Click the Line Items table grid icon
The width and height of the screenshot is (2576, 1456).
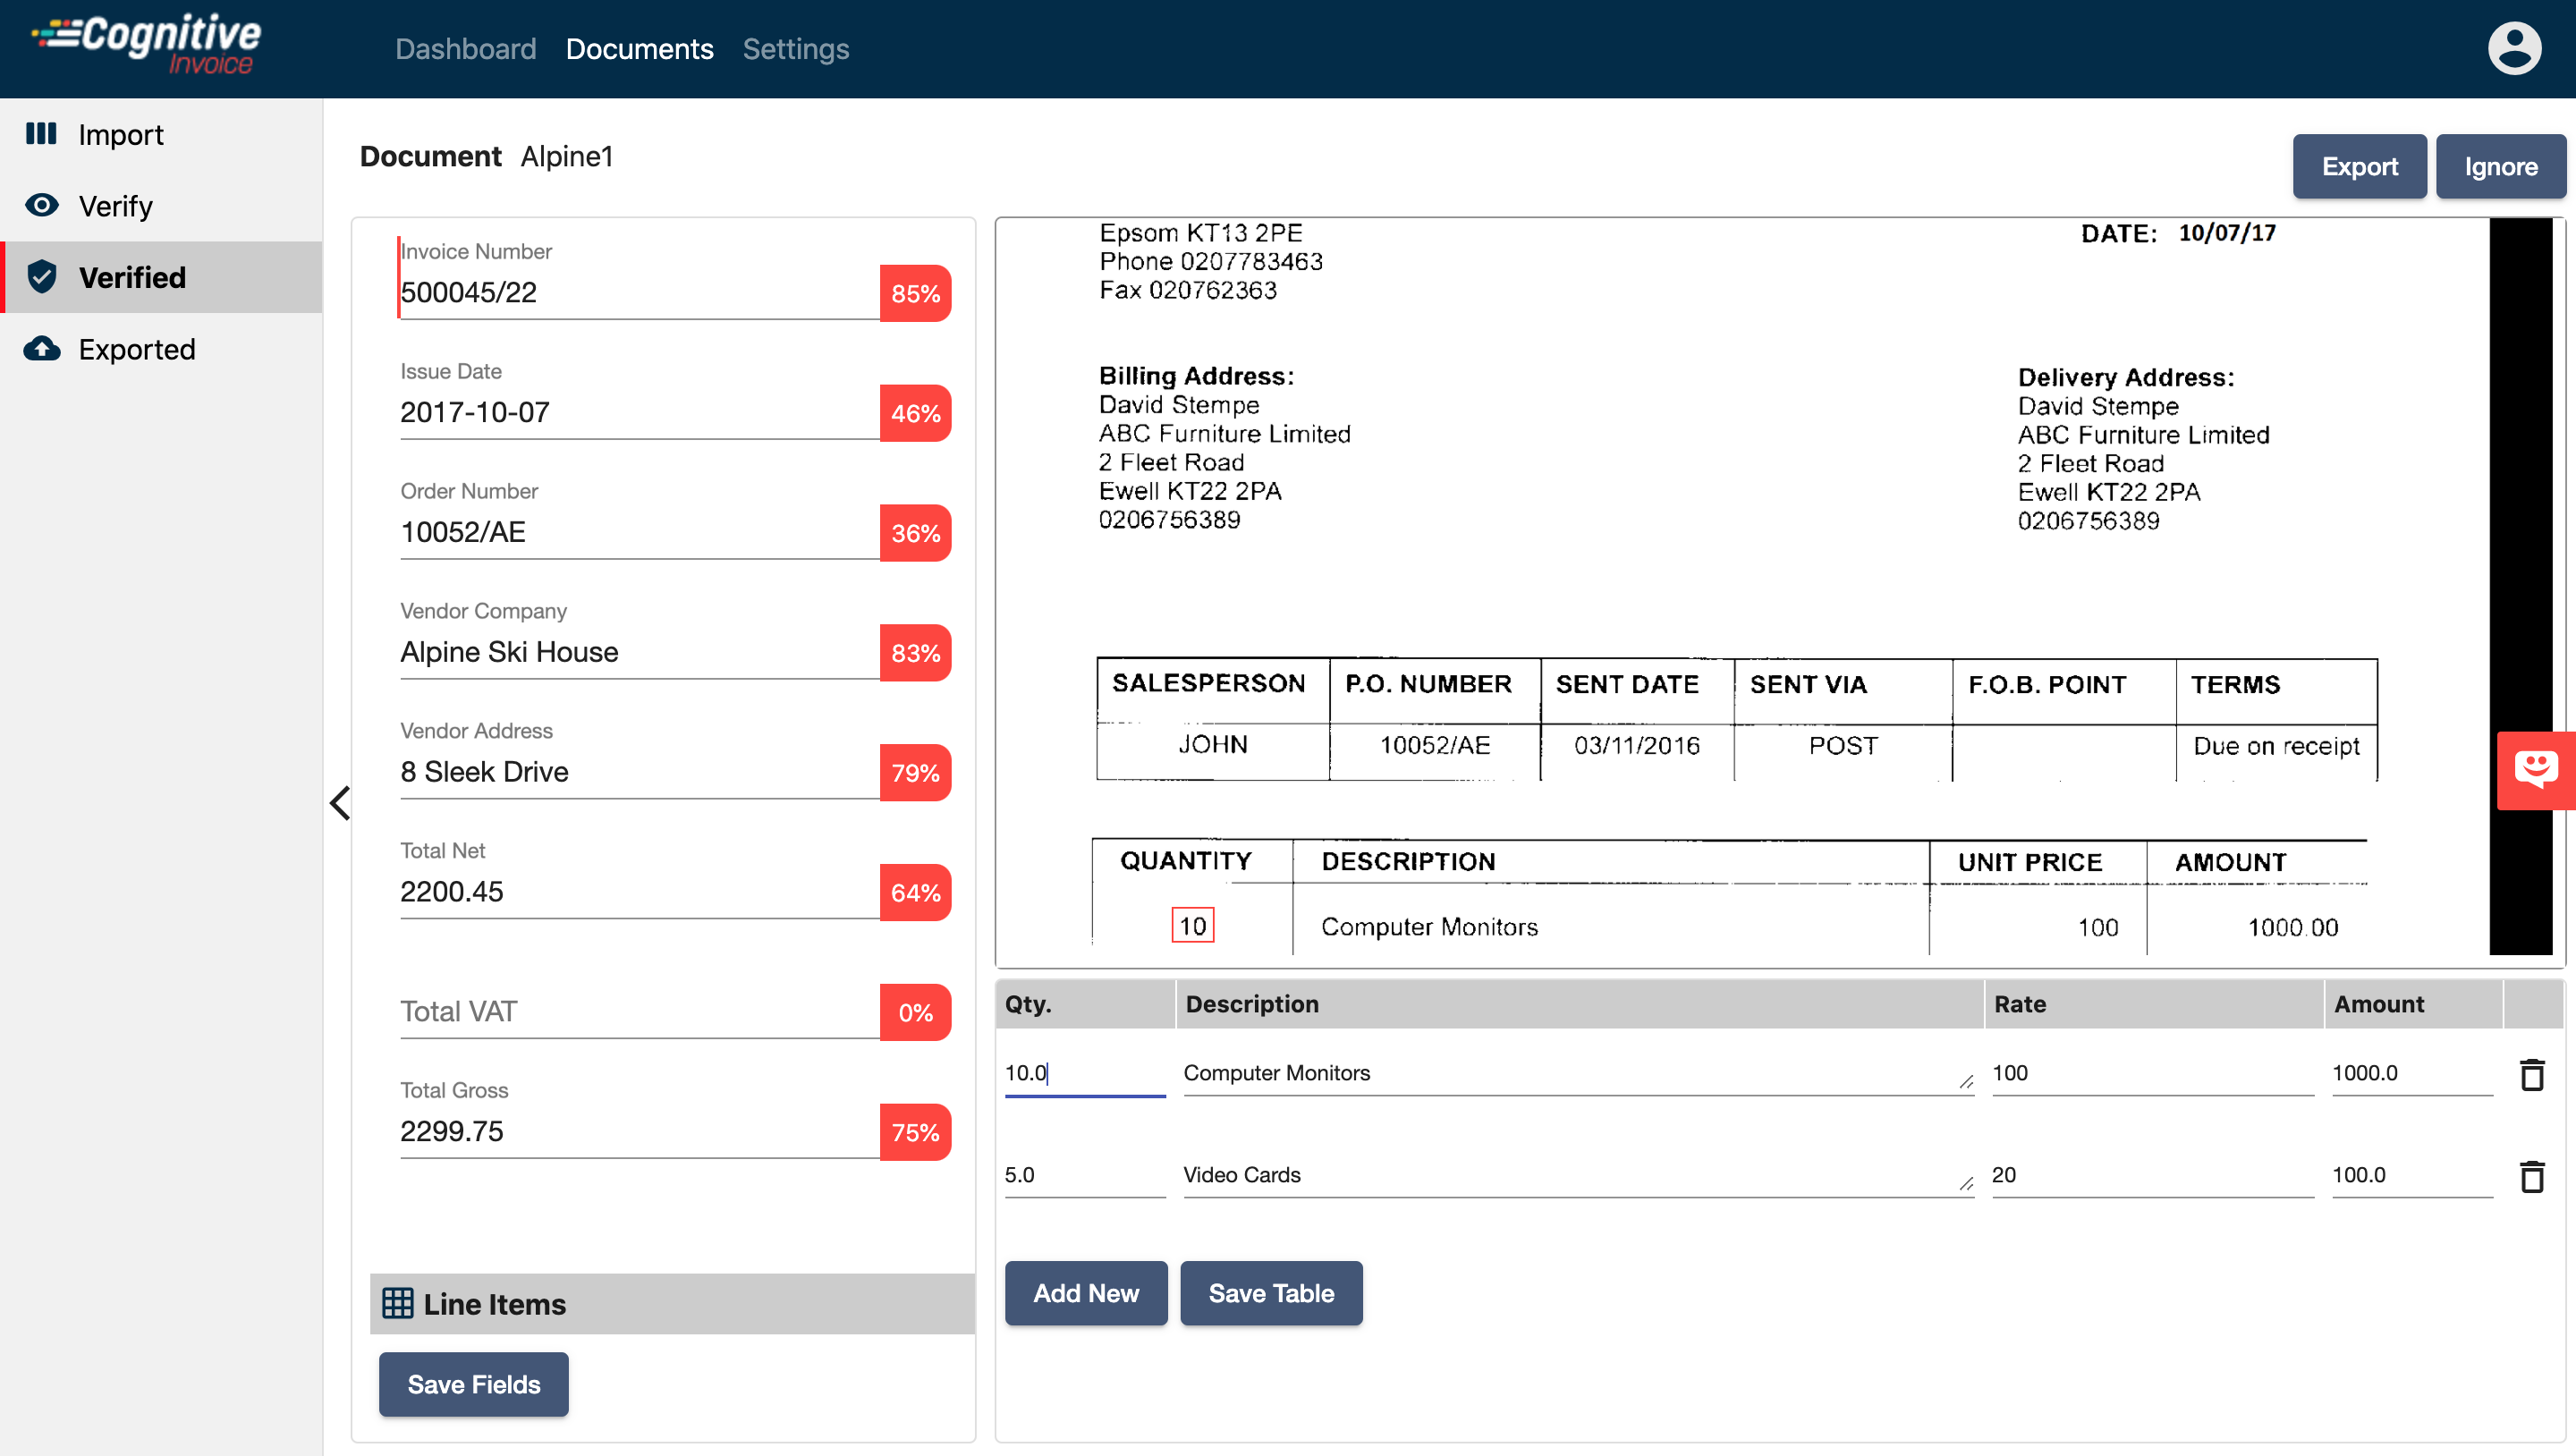pos(397,1303)
